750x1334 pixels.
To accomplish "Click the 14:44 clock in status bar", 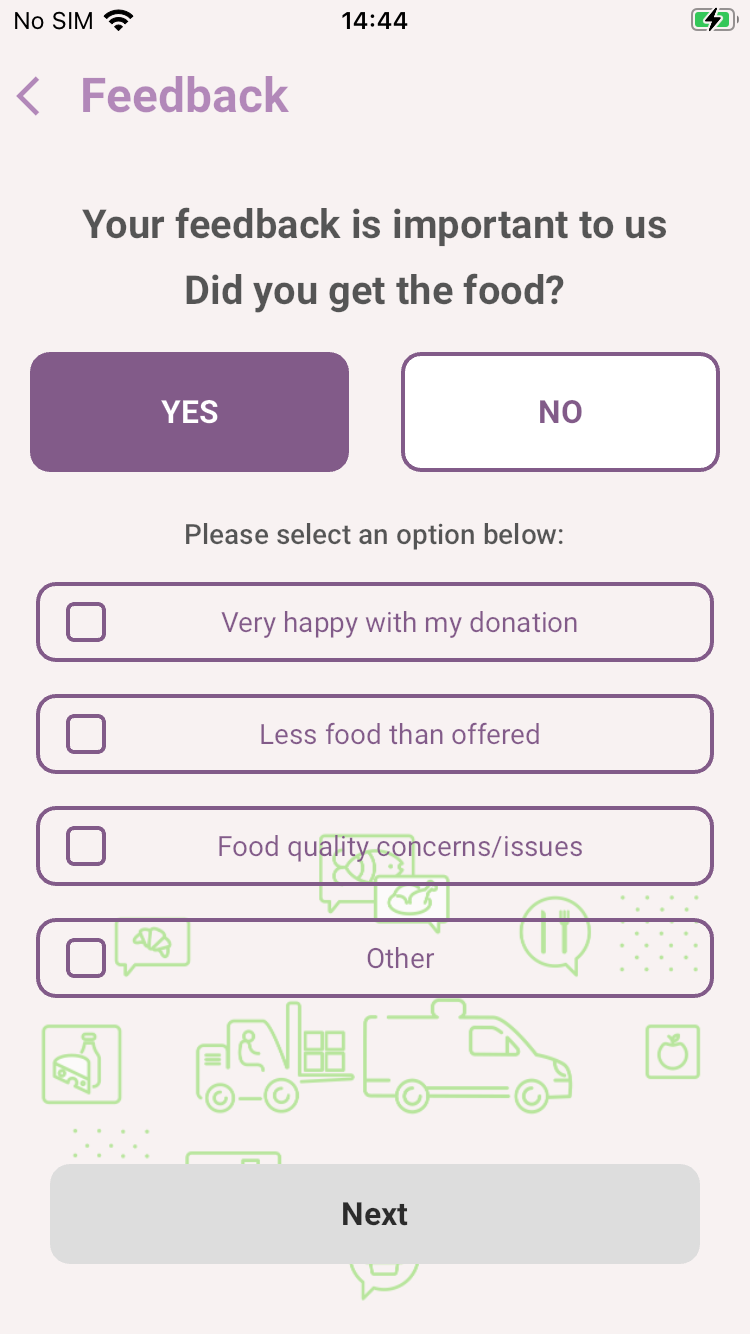I will (374, 21).
